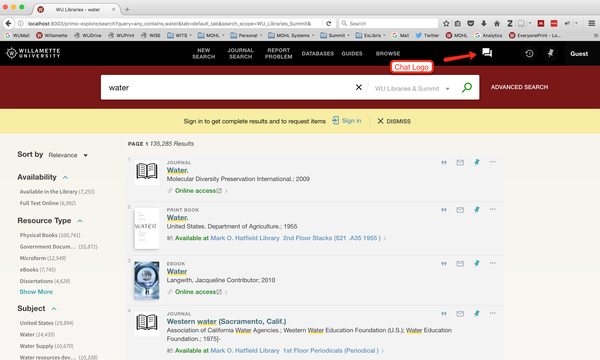Open Western water (Sacramento, Calif.) title
The image size is (600, 360).
[x=226, y=321]
